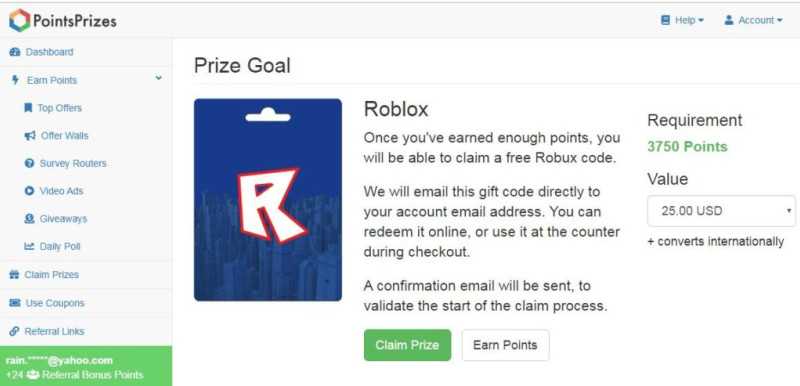Collapse the Earn Points chevron
Viewport: 800px width, 386px height.
159,78
